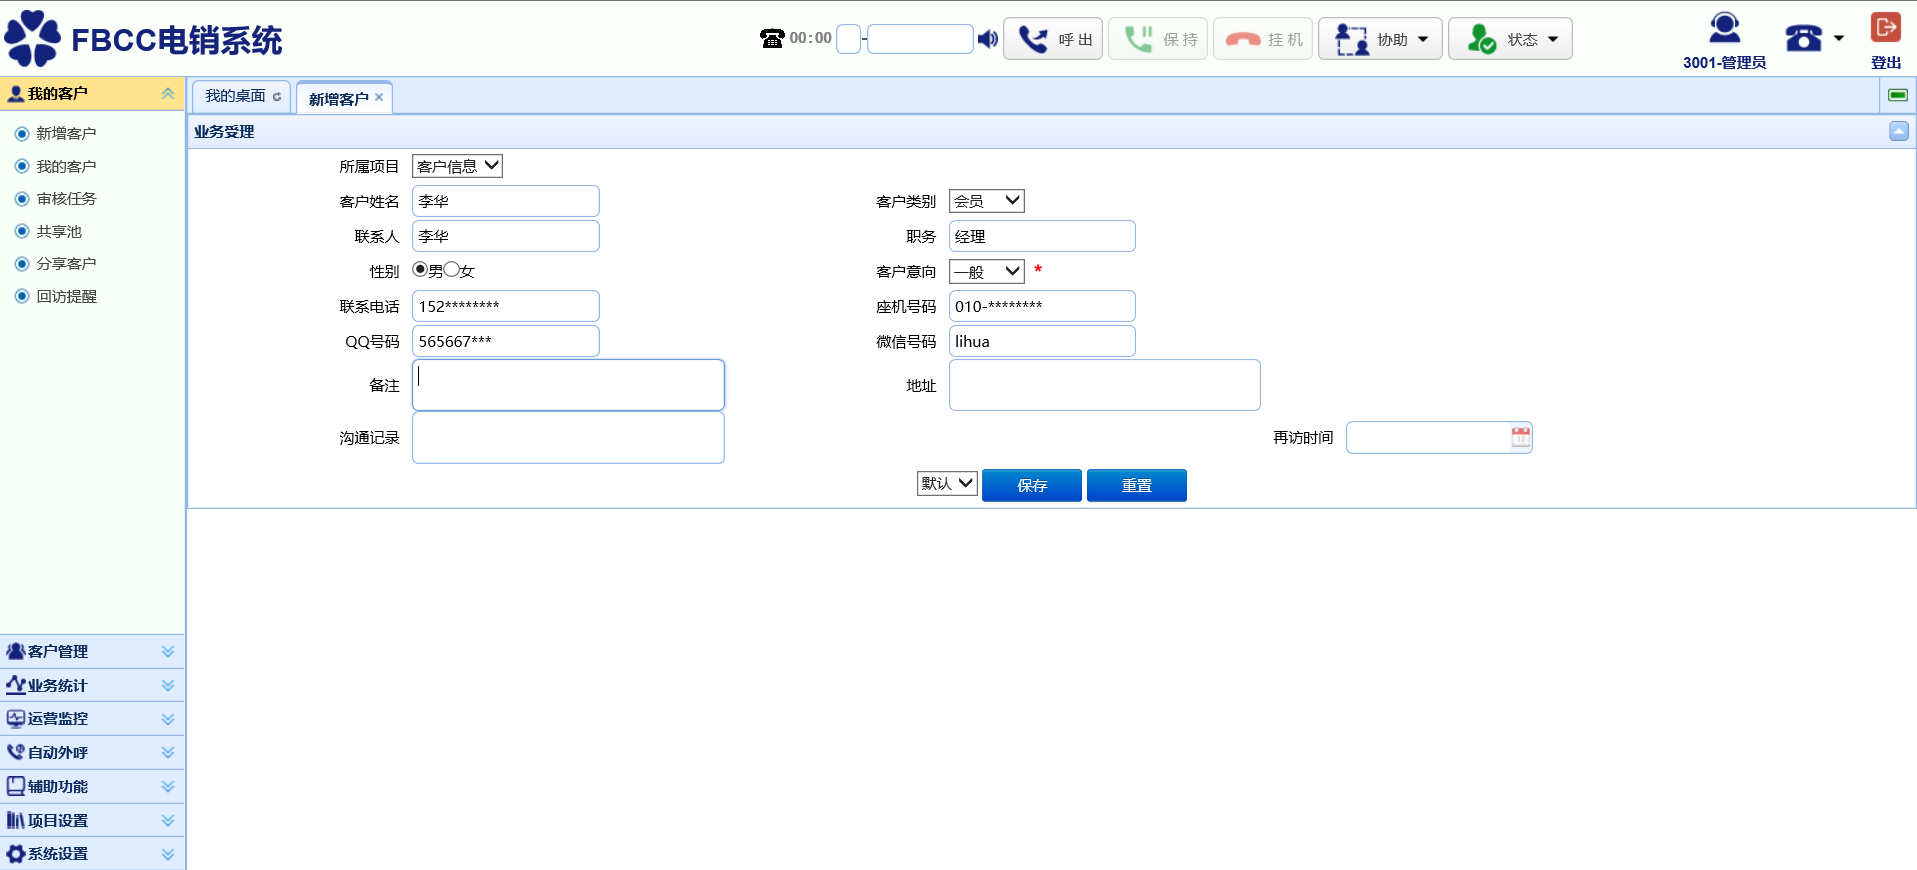Image resolution: width=1917 pixels, height=870 pixels.
Task: Click the 微信号码 input field
Action: click(x=1042, y=341)
